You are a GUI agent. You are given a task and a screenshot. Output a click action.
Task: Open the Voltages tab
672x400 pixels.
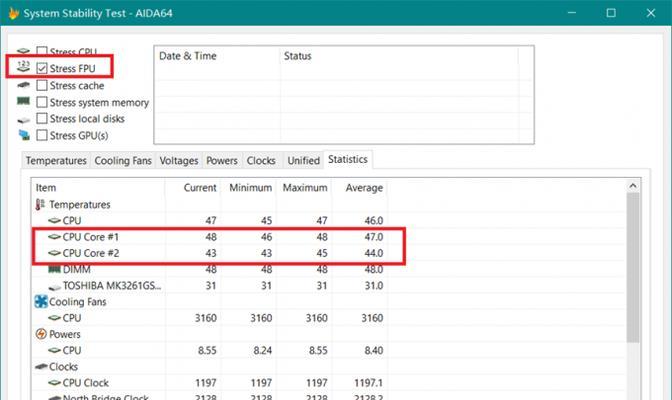tap(179, 161)
